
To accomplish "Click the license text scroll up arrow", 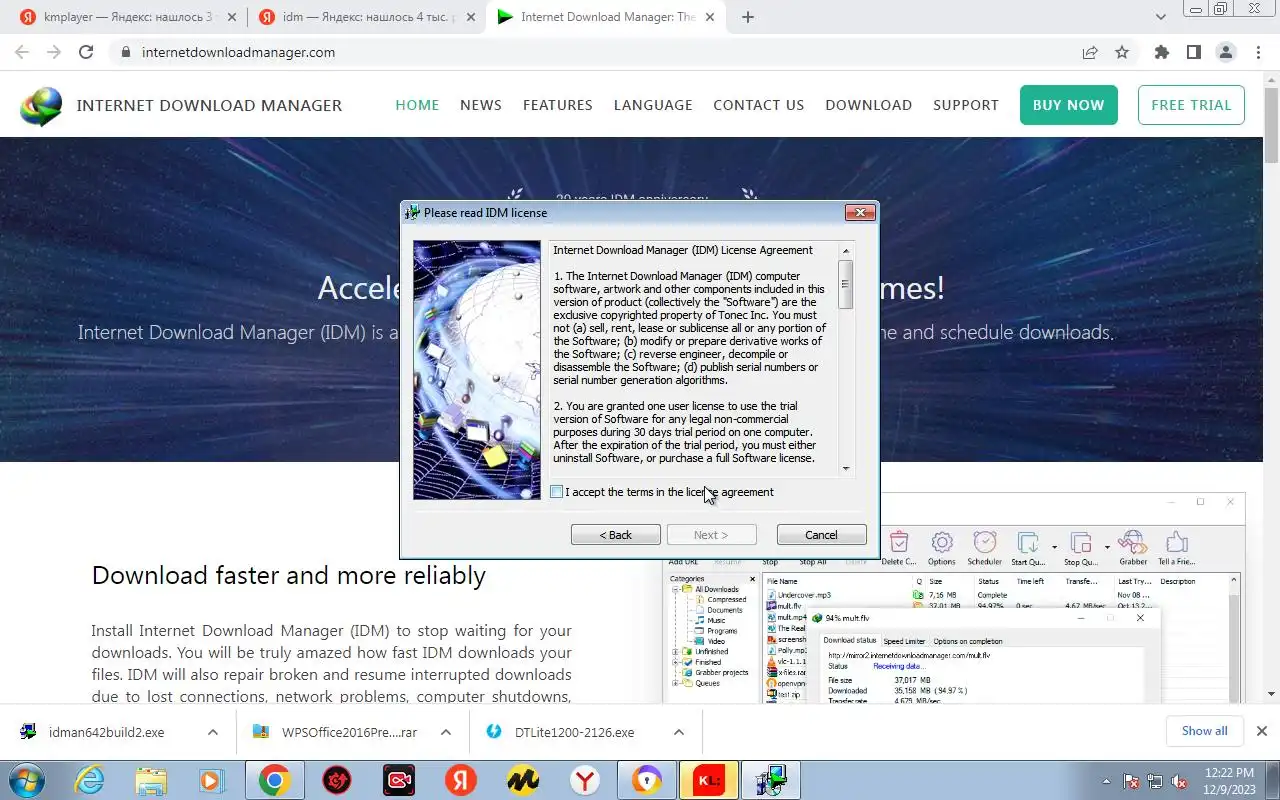I will pos(846,251).
